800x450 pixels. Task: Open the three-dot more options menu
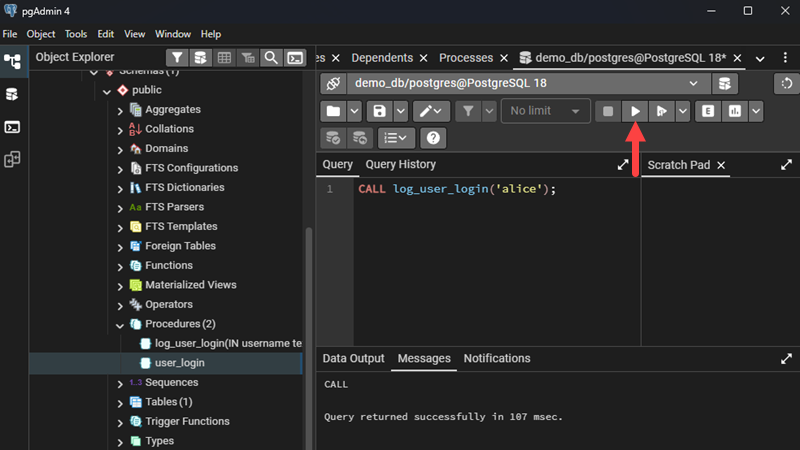pos(785,58)
